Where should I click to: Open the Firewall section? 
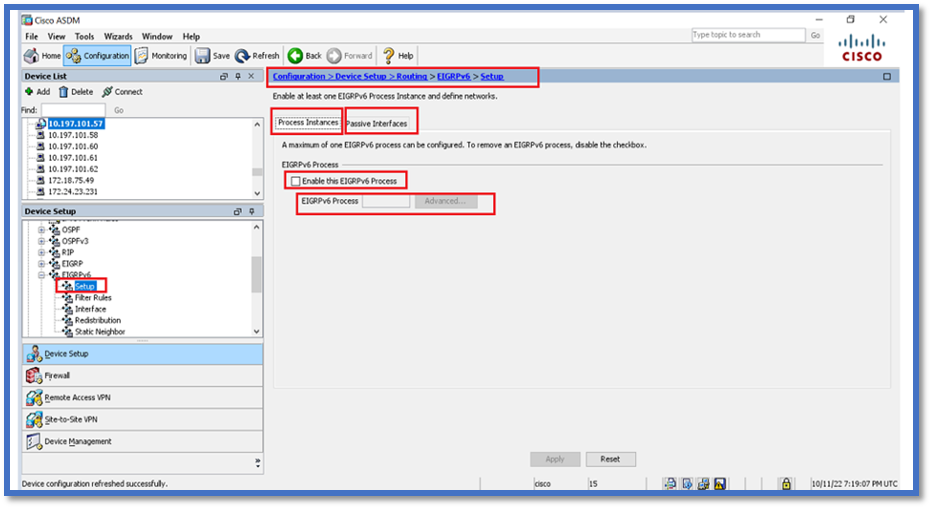point(143,376)
